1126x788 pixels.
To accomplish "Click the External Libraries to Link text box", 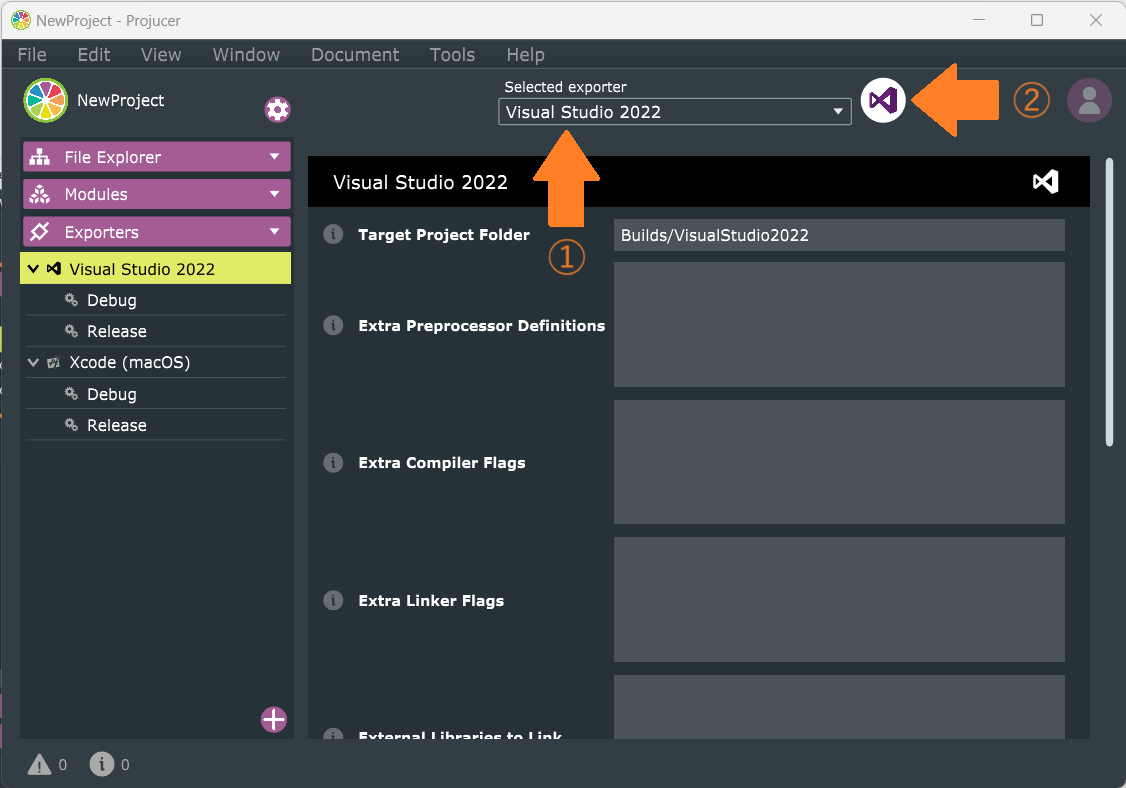I will point(839,707).
